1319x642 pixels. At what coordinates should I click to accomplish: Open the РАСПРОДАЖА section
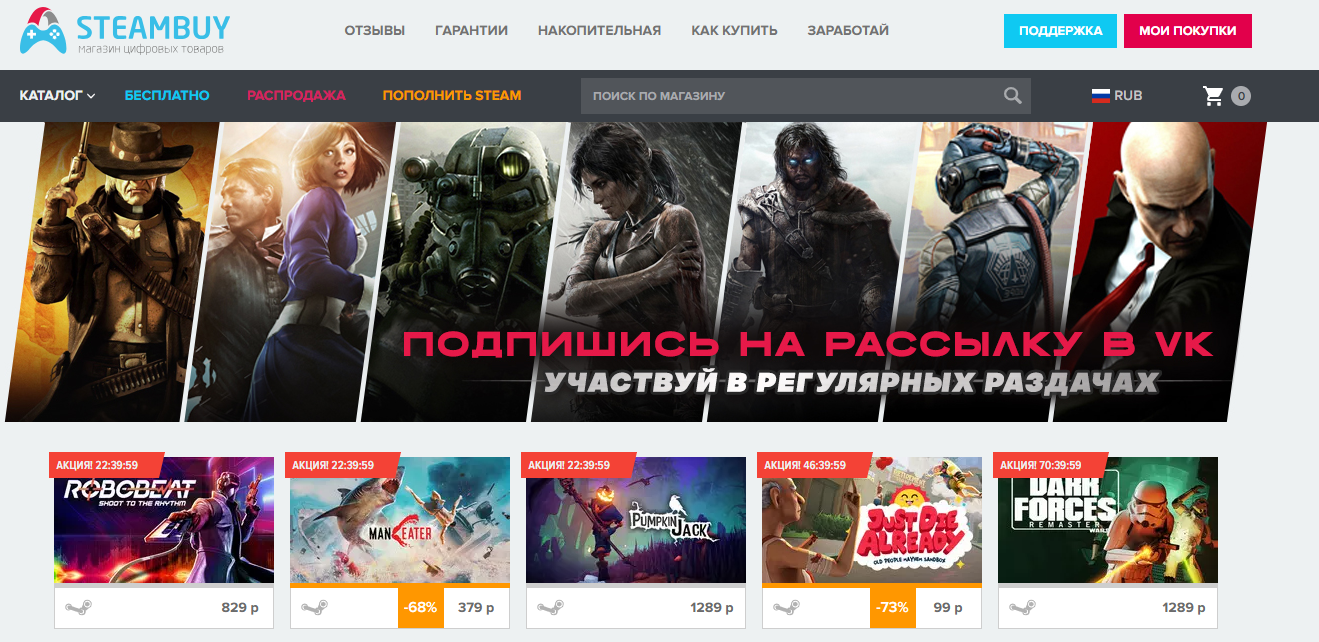296,96
